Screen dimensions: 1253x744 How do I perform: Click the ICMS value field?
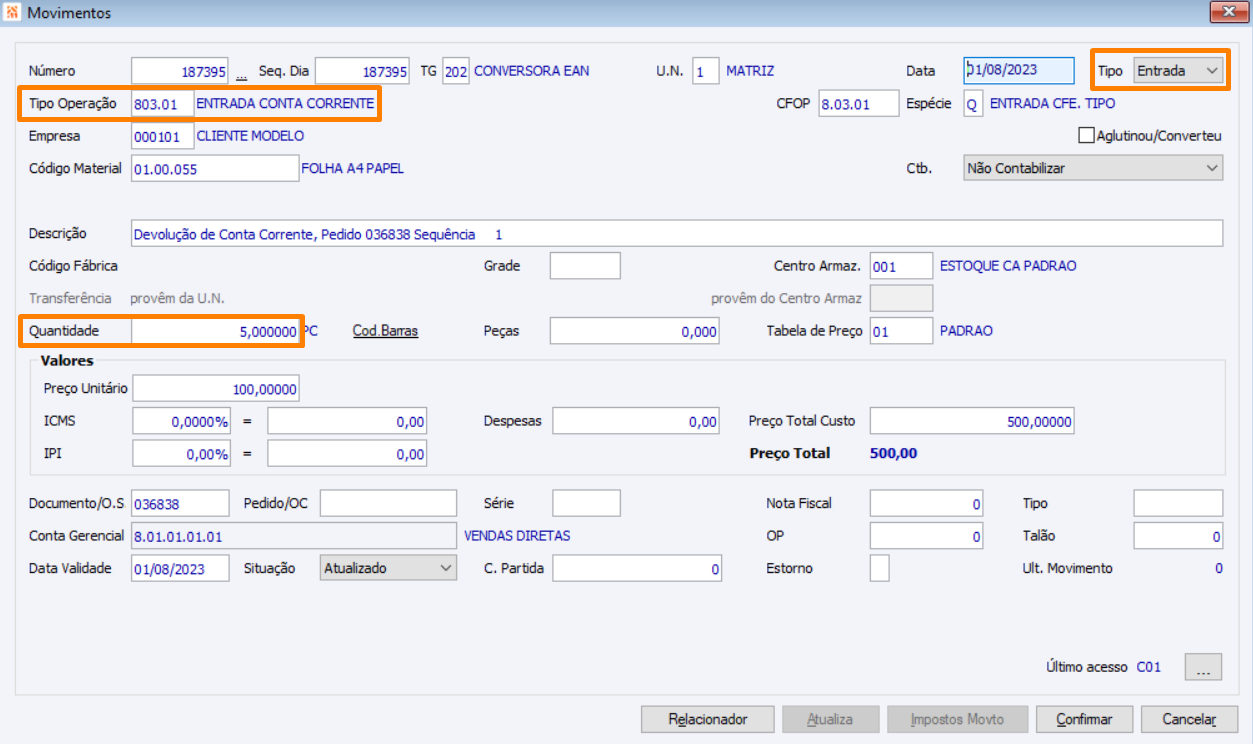(347, 421)
